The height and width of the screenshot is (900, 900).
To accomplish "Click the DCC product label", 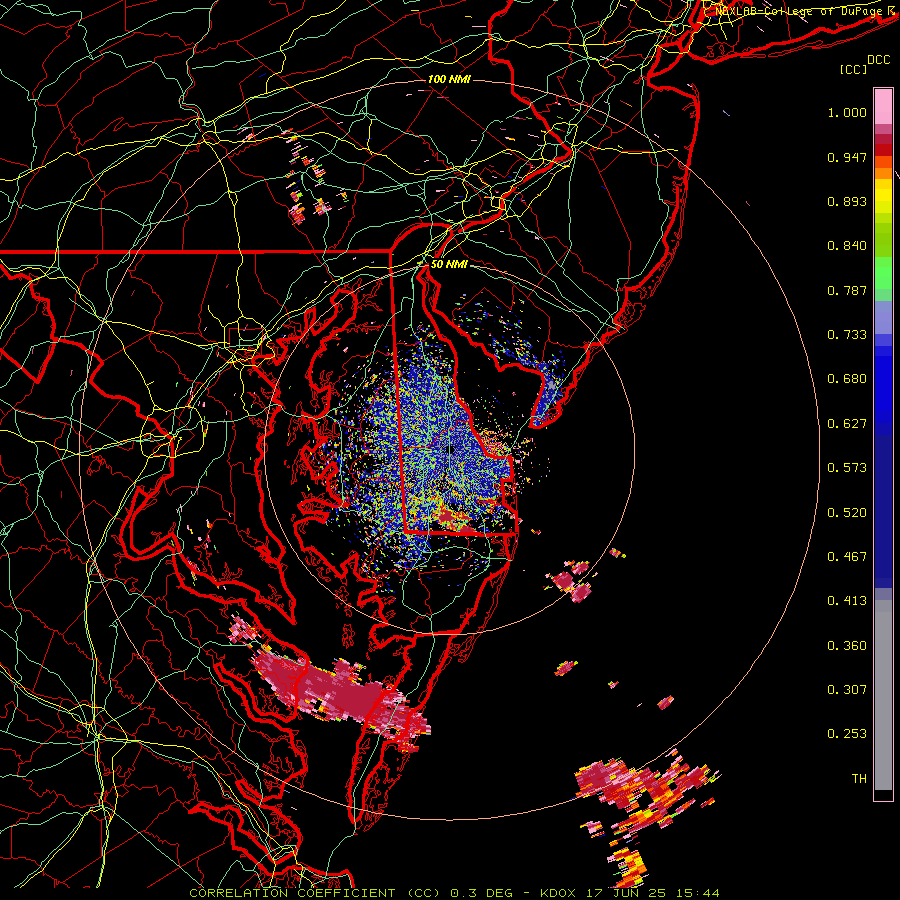I will (x=879, y=60).
